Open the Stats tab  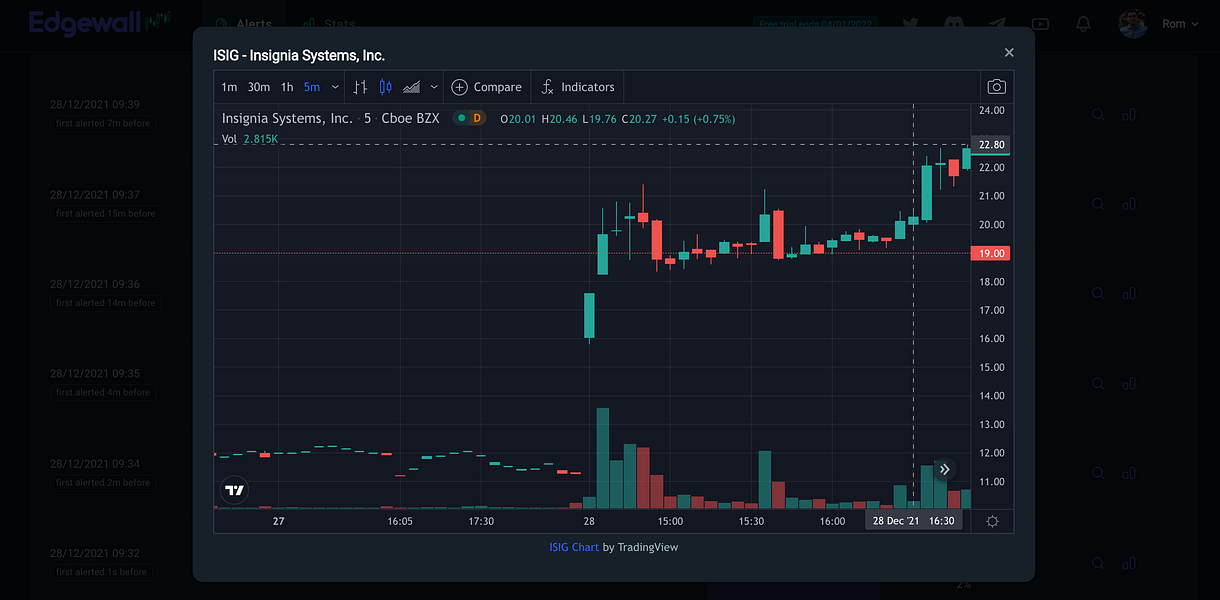329,24
